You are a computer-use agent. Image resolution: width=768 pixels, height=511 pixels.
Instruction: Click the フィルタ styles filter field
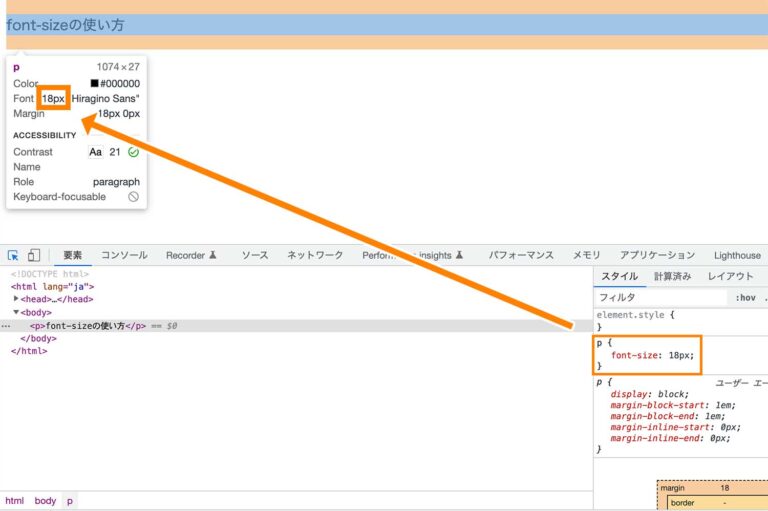pyautogui.click(x=660, y=297)
